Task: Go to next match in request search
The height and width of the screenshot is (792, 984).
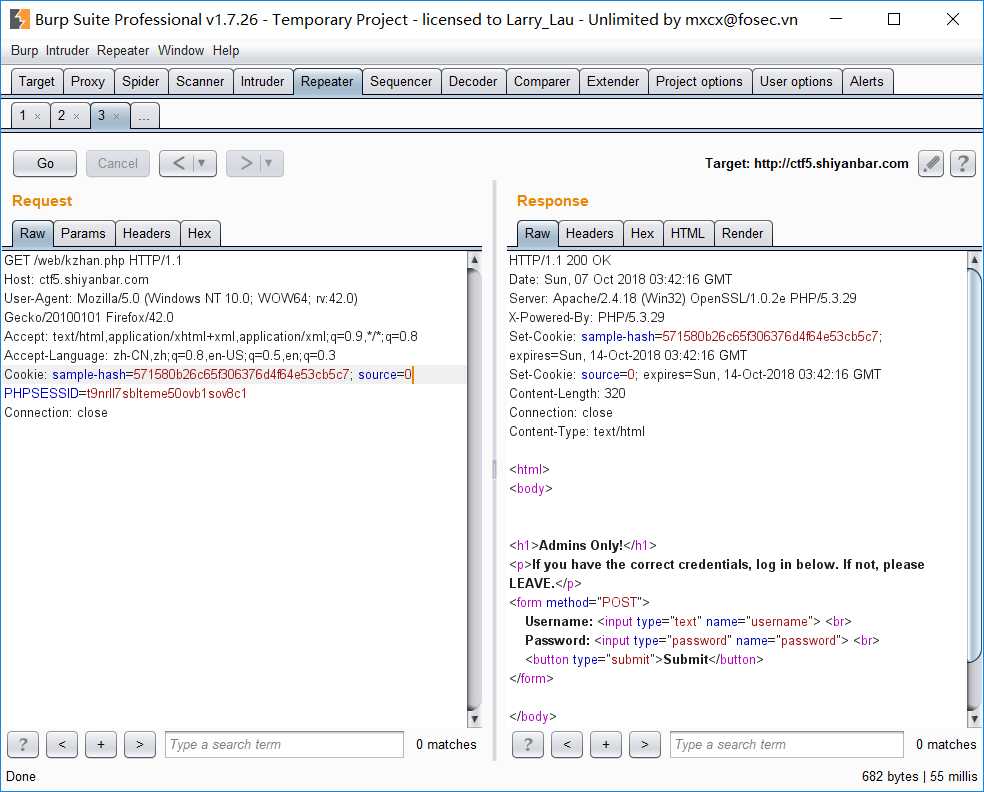Action: [140, 745]
